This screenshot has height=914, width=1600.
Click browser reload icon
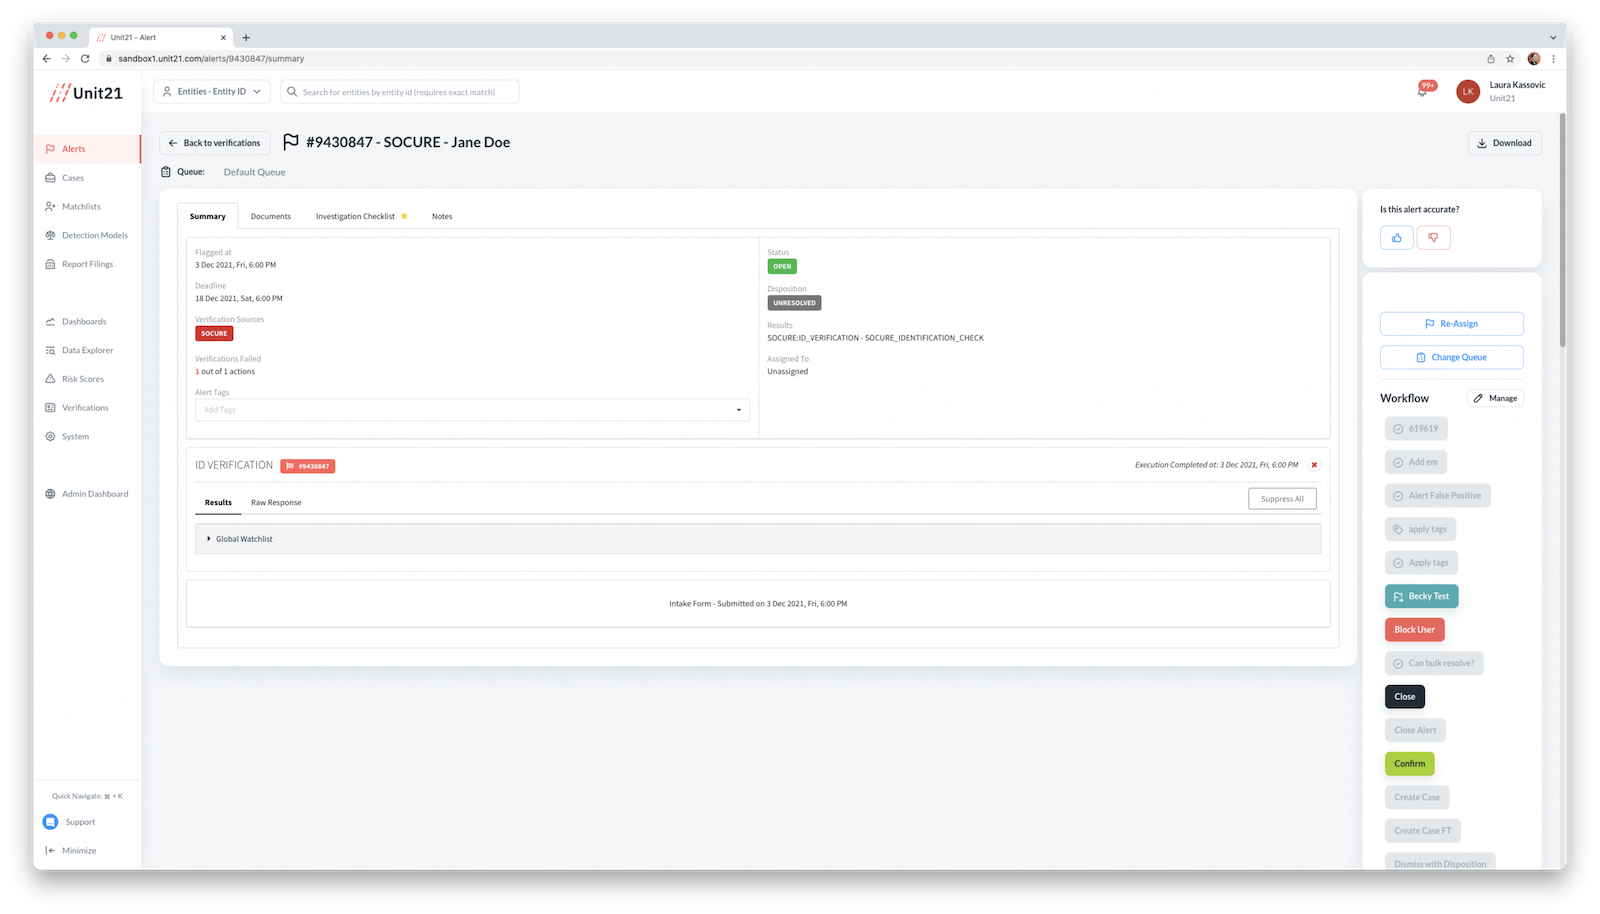[x=85, y=59]
